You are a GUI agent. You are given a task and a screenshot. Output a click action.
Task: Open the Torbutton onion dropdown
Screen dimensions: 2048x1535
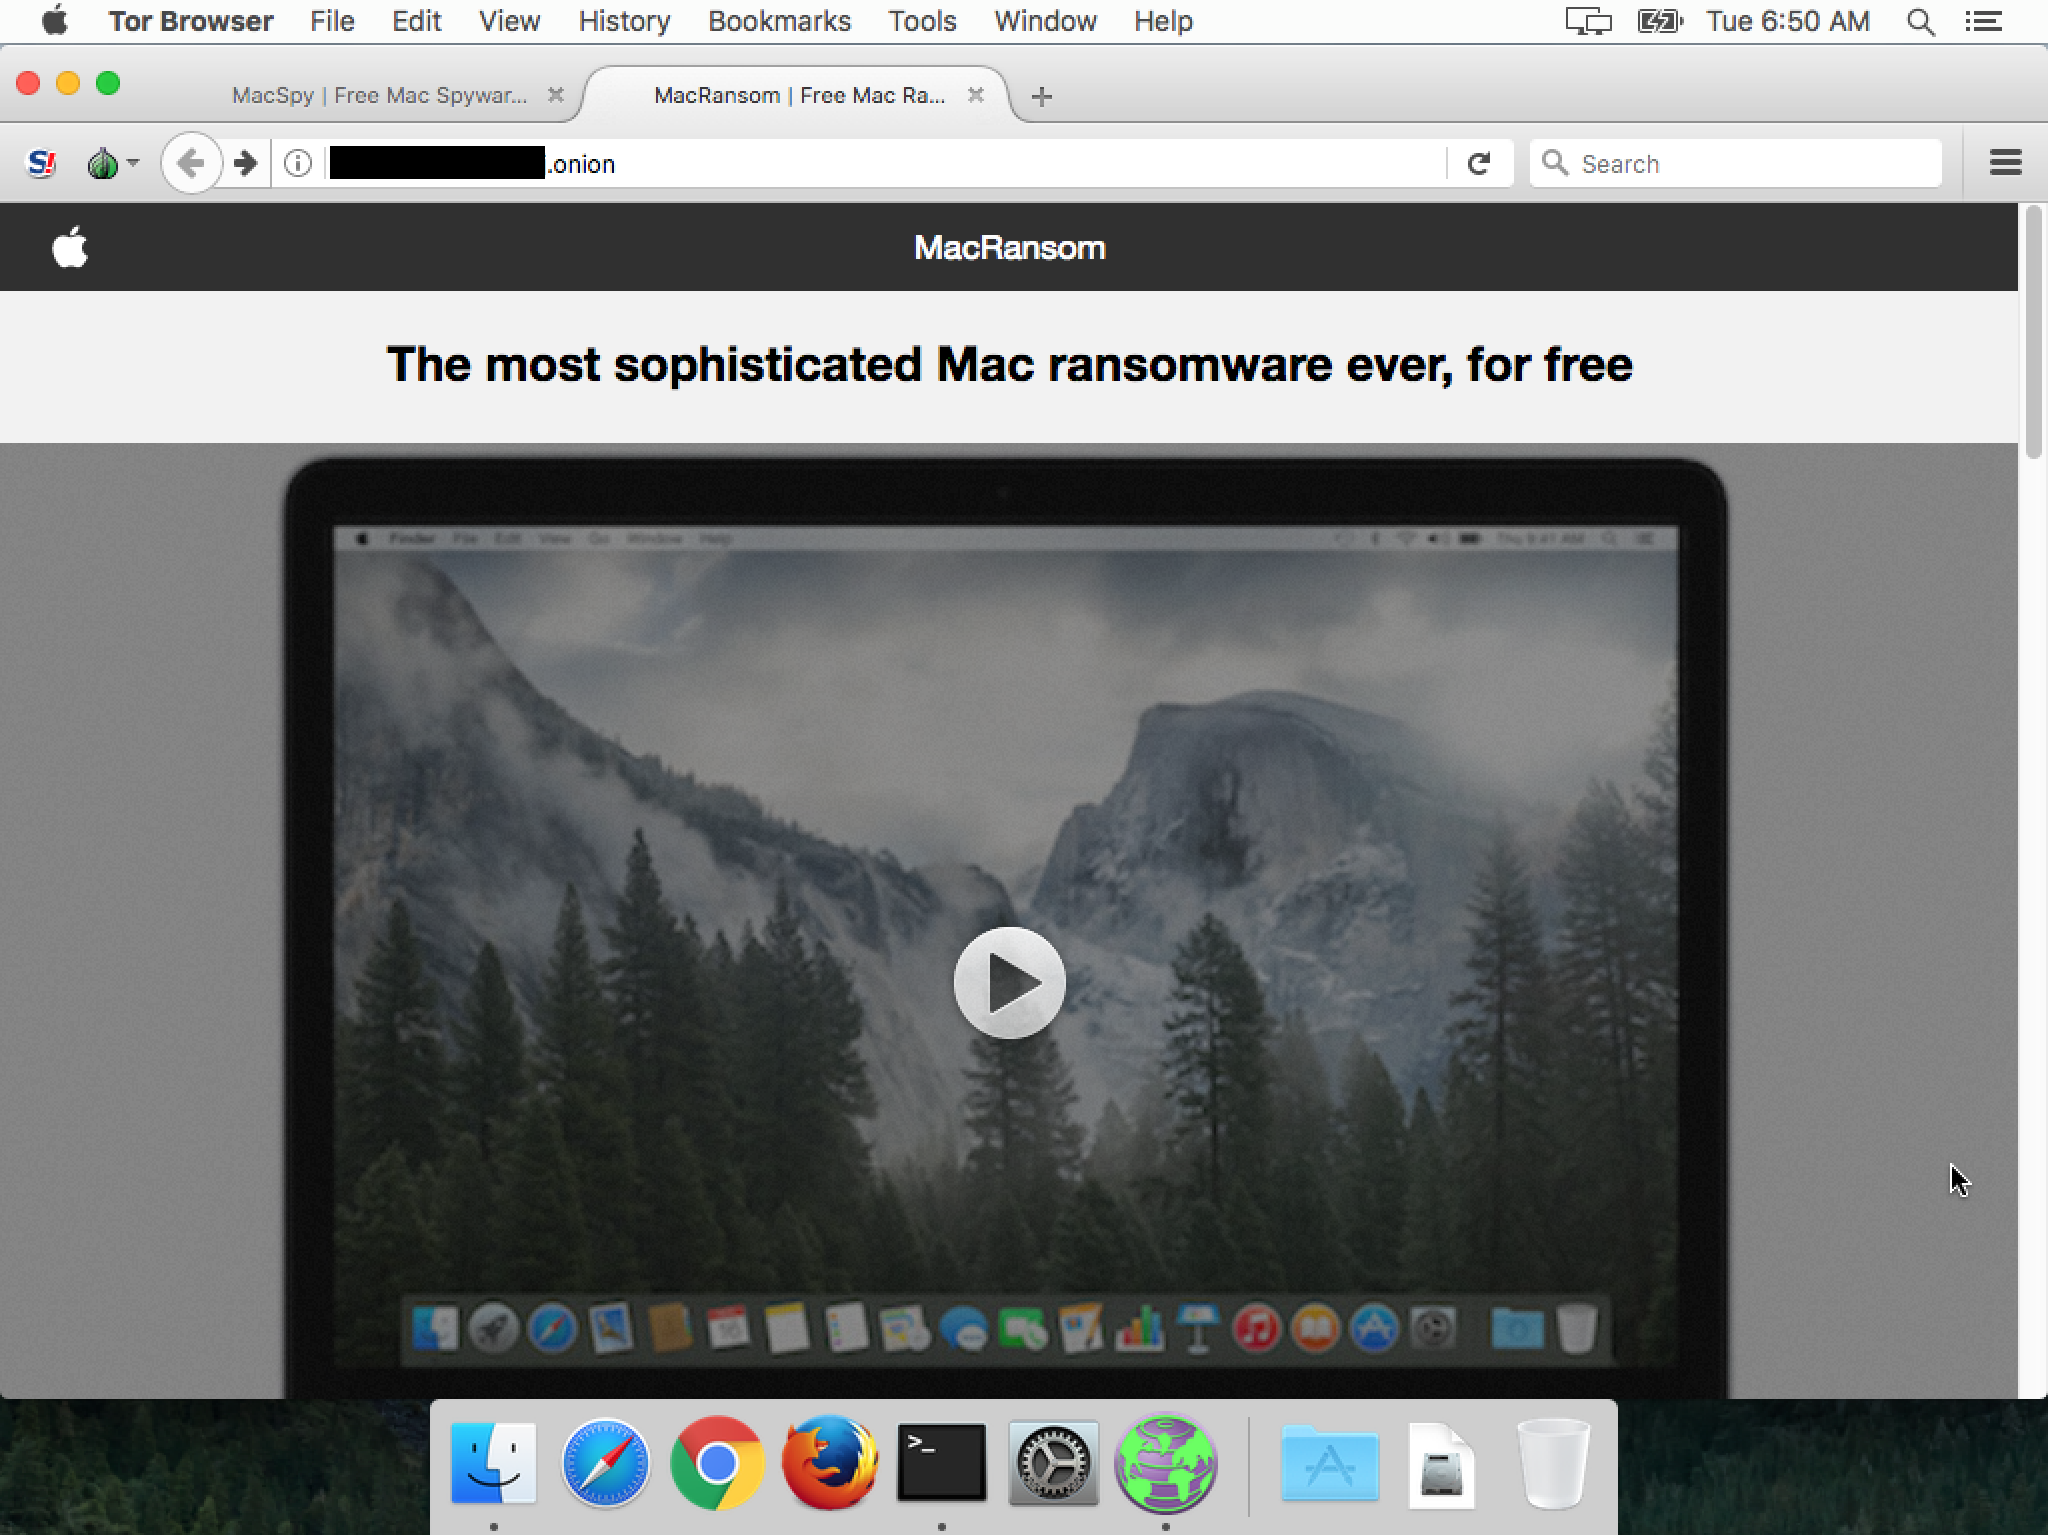click(112, 163)
